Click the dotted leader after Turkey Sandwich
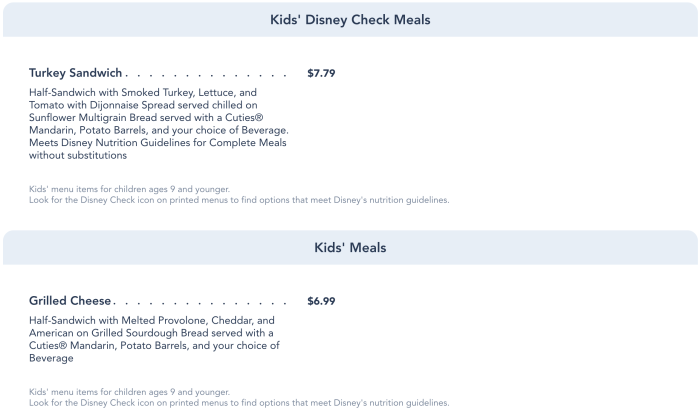The image size is (700, 420). pos(208,74)
